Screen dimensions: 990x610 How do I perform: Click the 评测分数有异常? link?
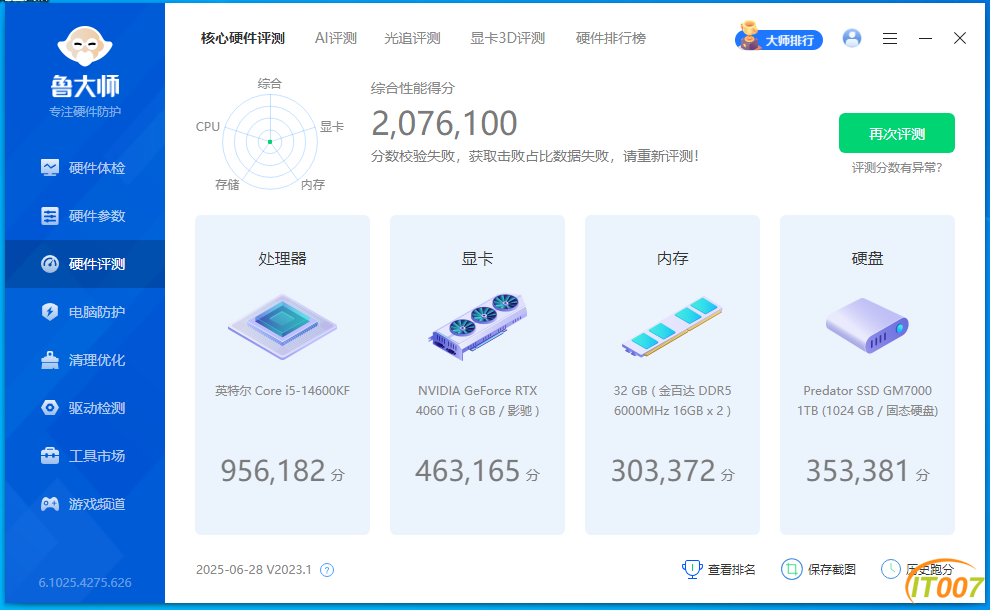[x=897, y=168]
